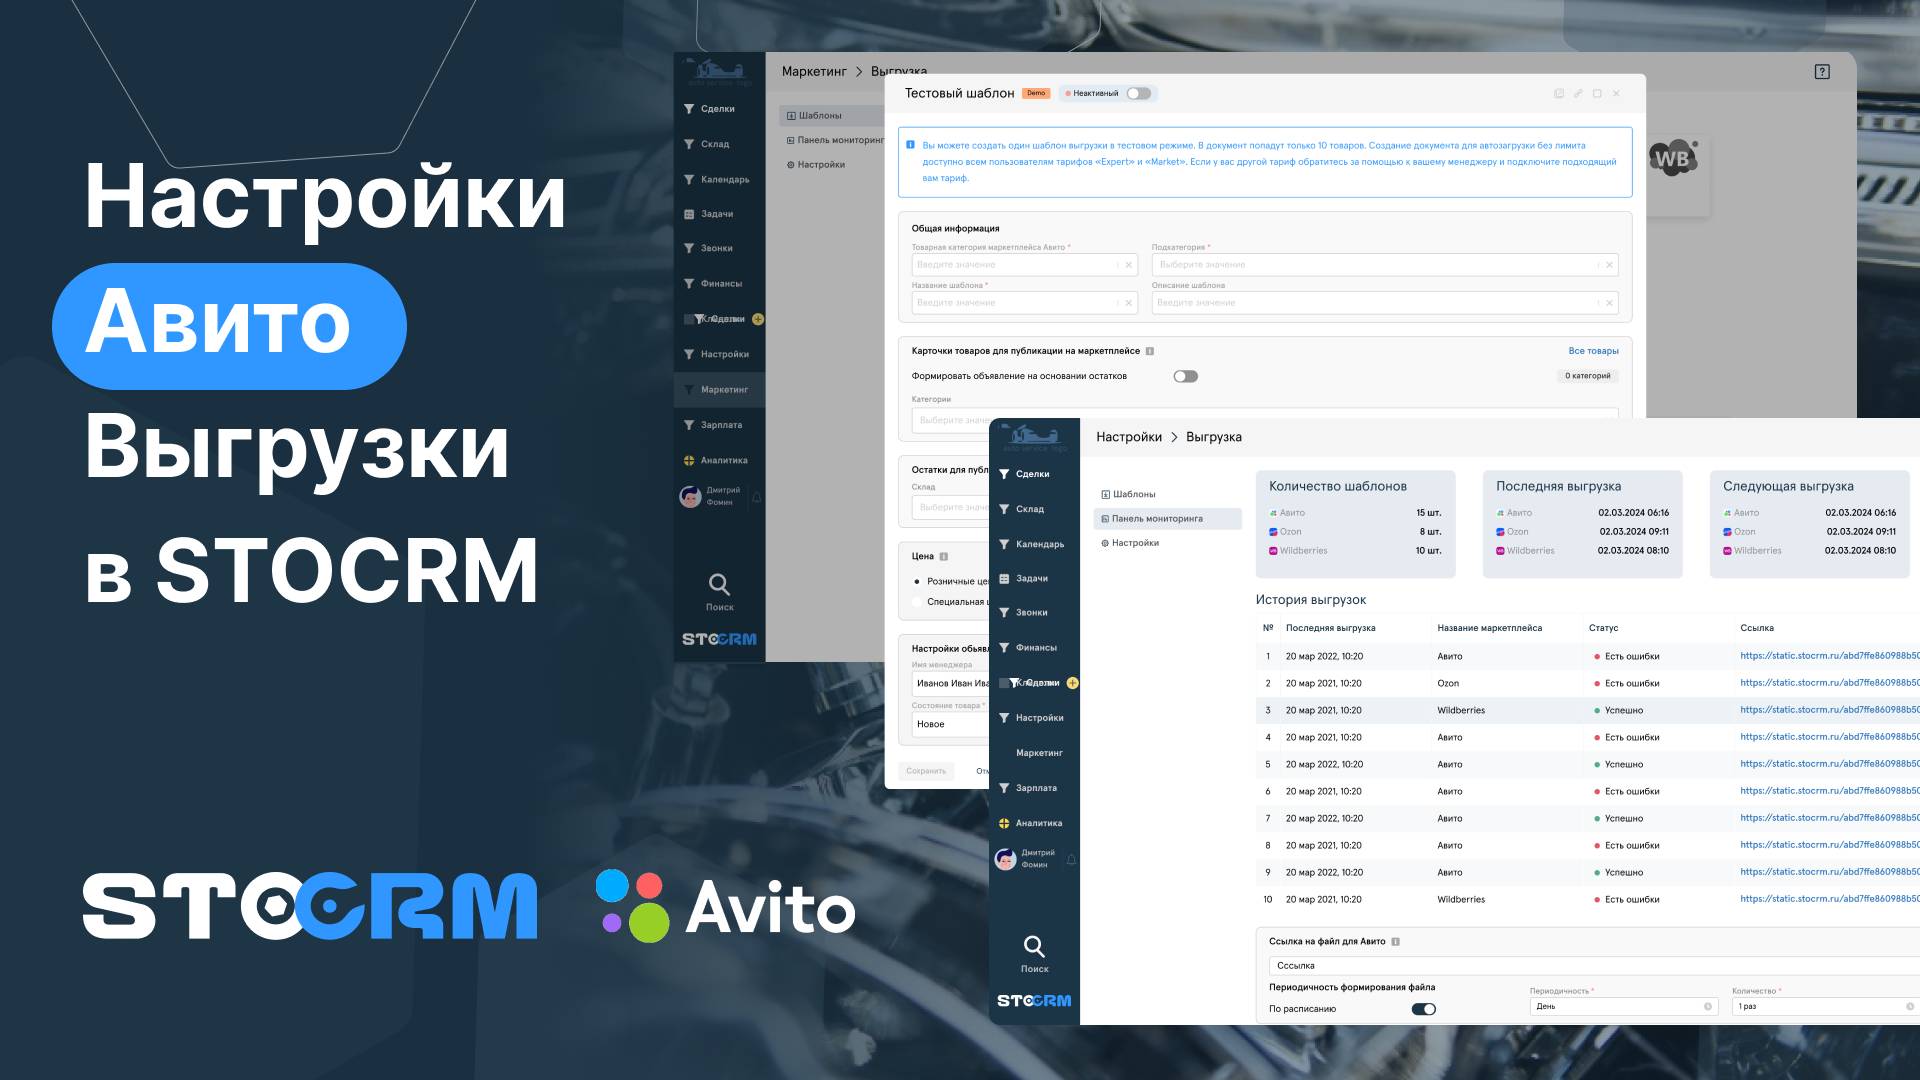Open Финансы in the front Настройки window sidebar

(x=1027, y=648)
